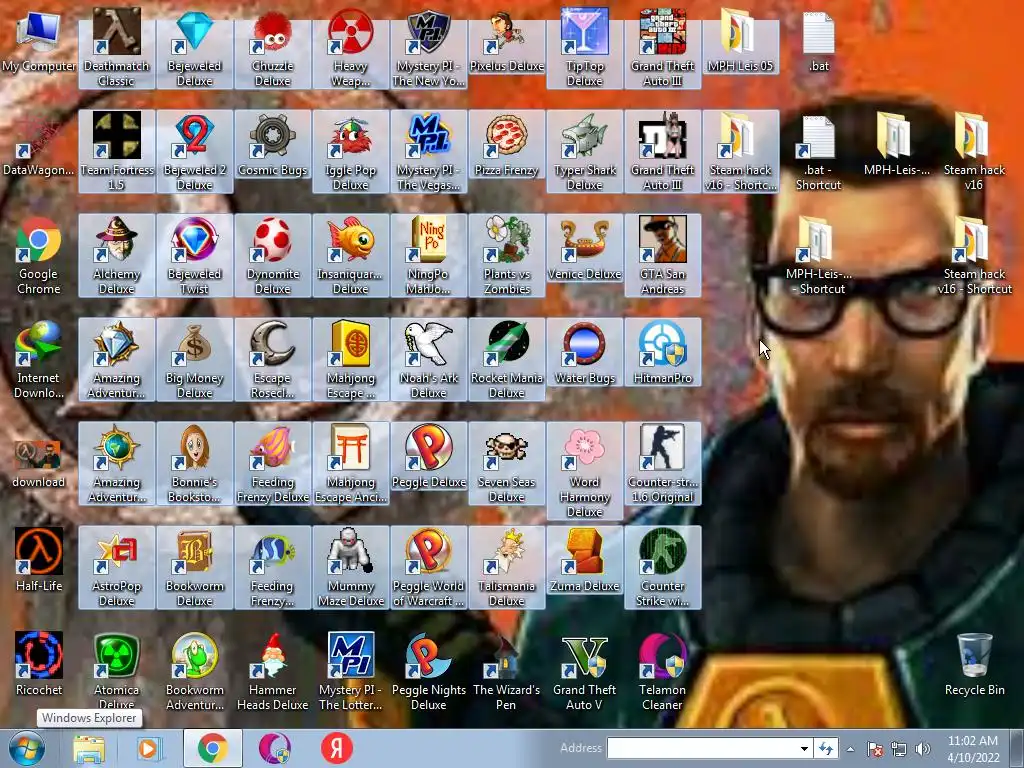Select Telamon Cleaner icon
1024x768 pixels.
pyautogui.click(x=663, y=671)
